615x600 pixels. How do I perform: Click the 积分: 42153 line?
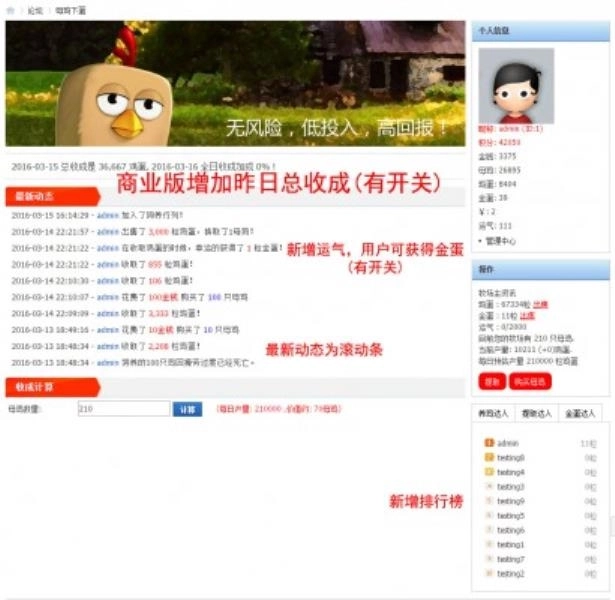click(x=499, y=142)
